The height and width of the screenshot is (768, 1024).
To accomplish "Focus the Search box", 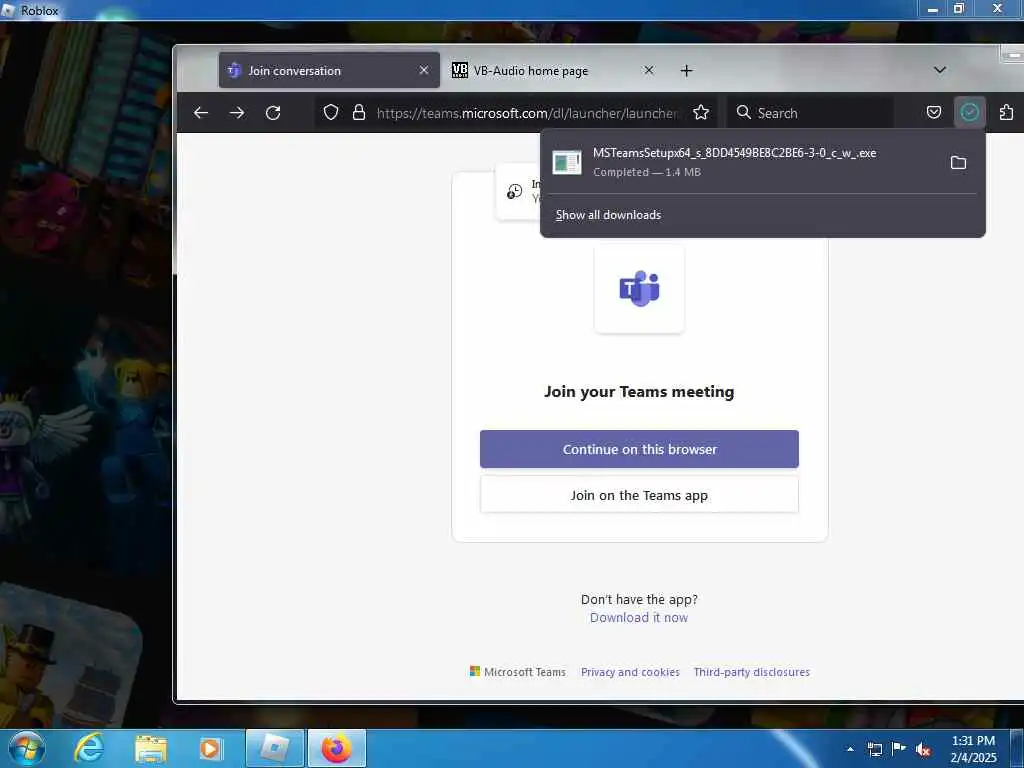I will coord(810,113).
